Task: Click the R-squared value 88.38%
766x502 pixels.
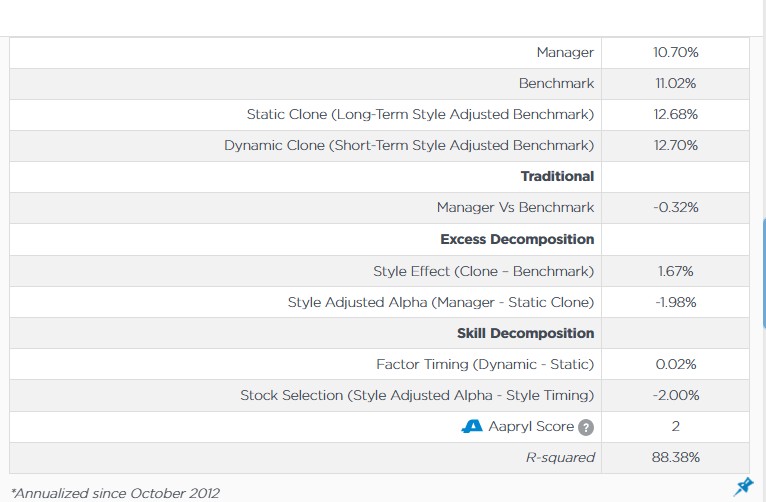Action: (x=676, y=458)
